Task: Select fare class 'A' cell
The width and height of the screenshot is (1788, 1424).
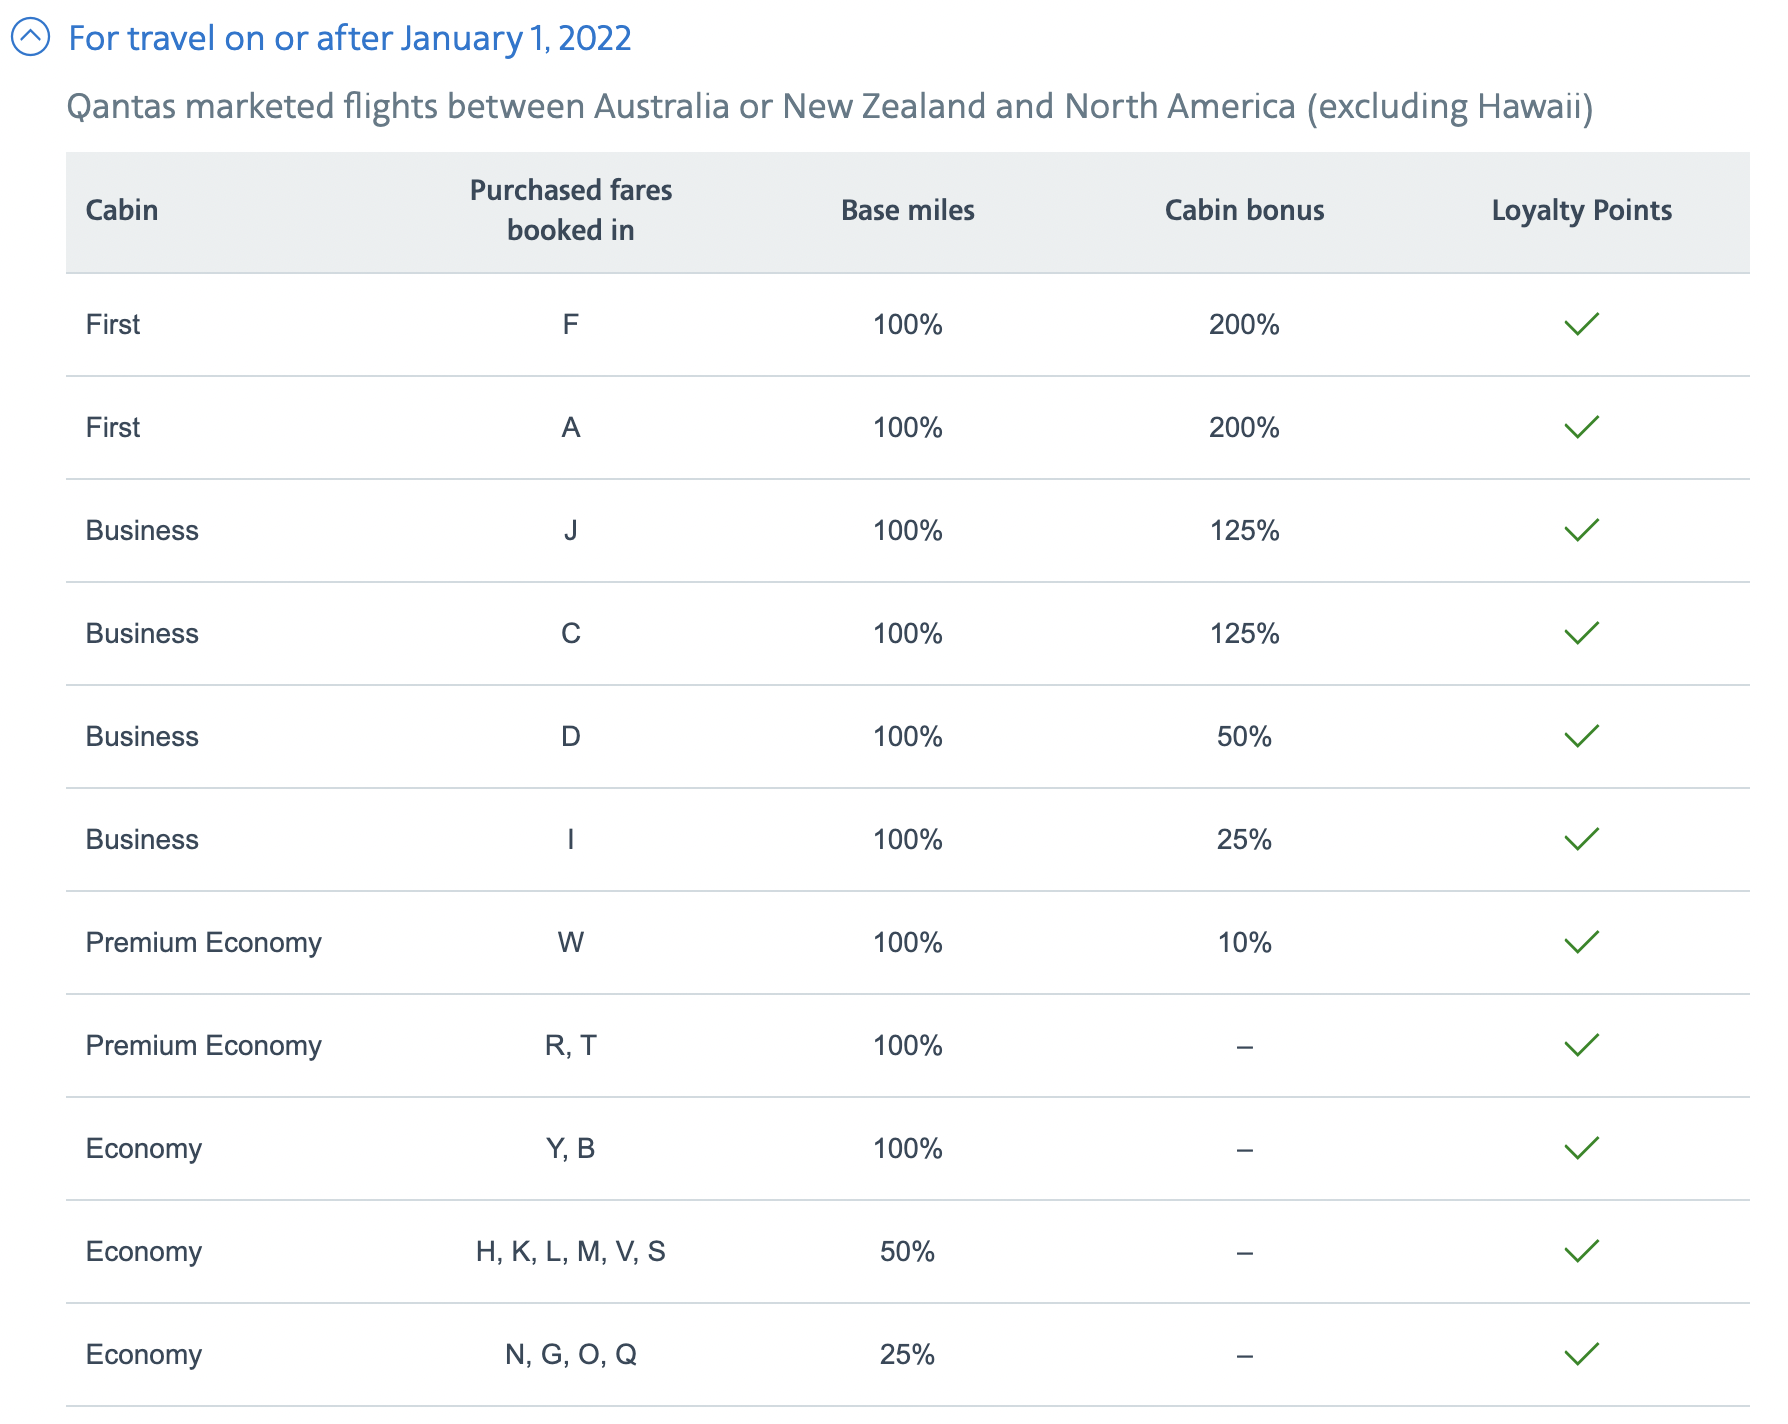Action: point(570,427)
